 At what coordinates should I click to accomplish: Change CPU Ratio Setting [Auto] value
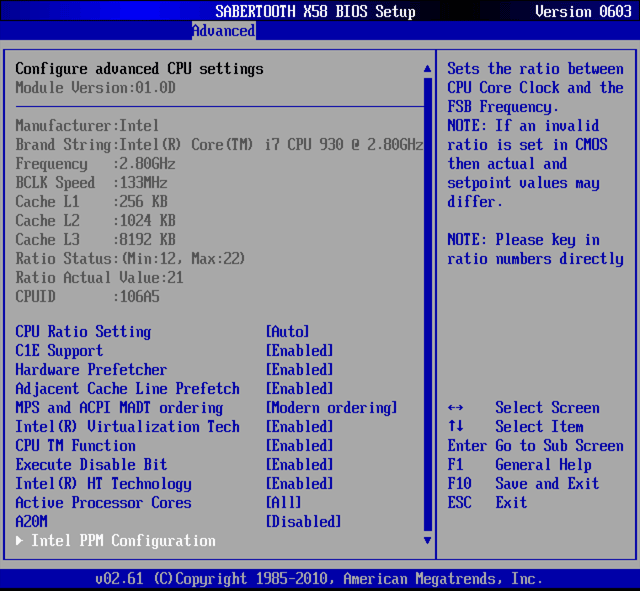[287, 331]
